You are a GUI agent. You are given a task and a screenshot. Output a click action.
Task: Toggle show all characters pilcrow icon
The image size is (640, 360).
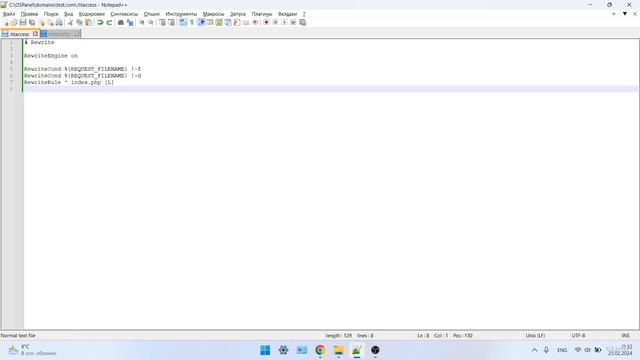click(x=192, y=22)
